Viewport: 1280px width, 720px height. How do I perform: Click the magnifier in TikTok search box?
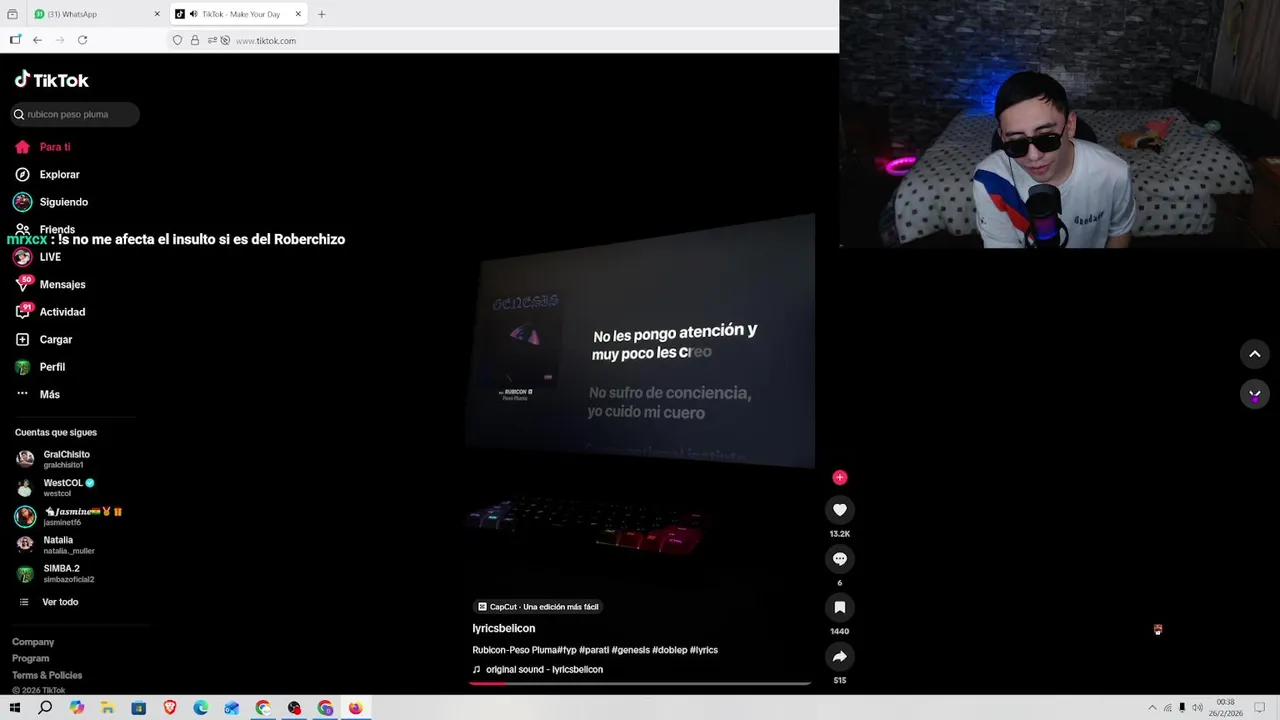point(19,114)
